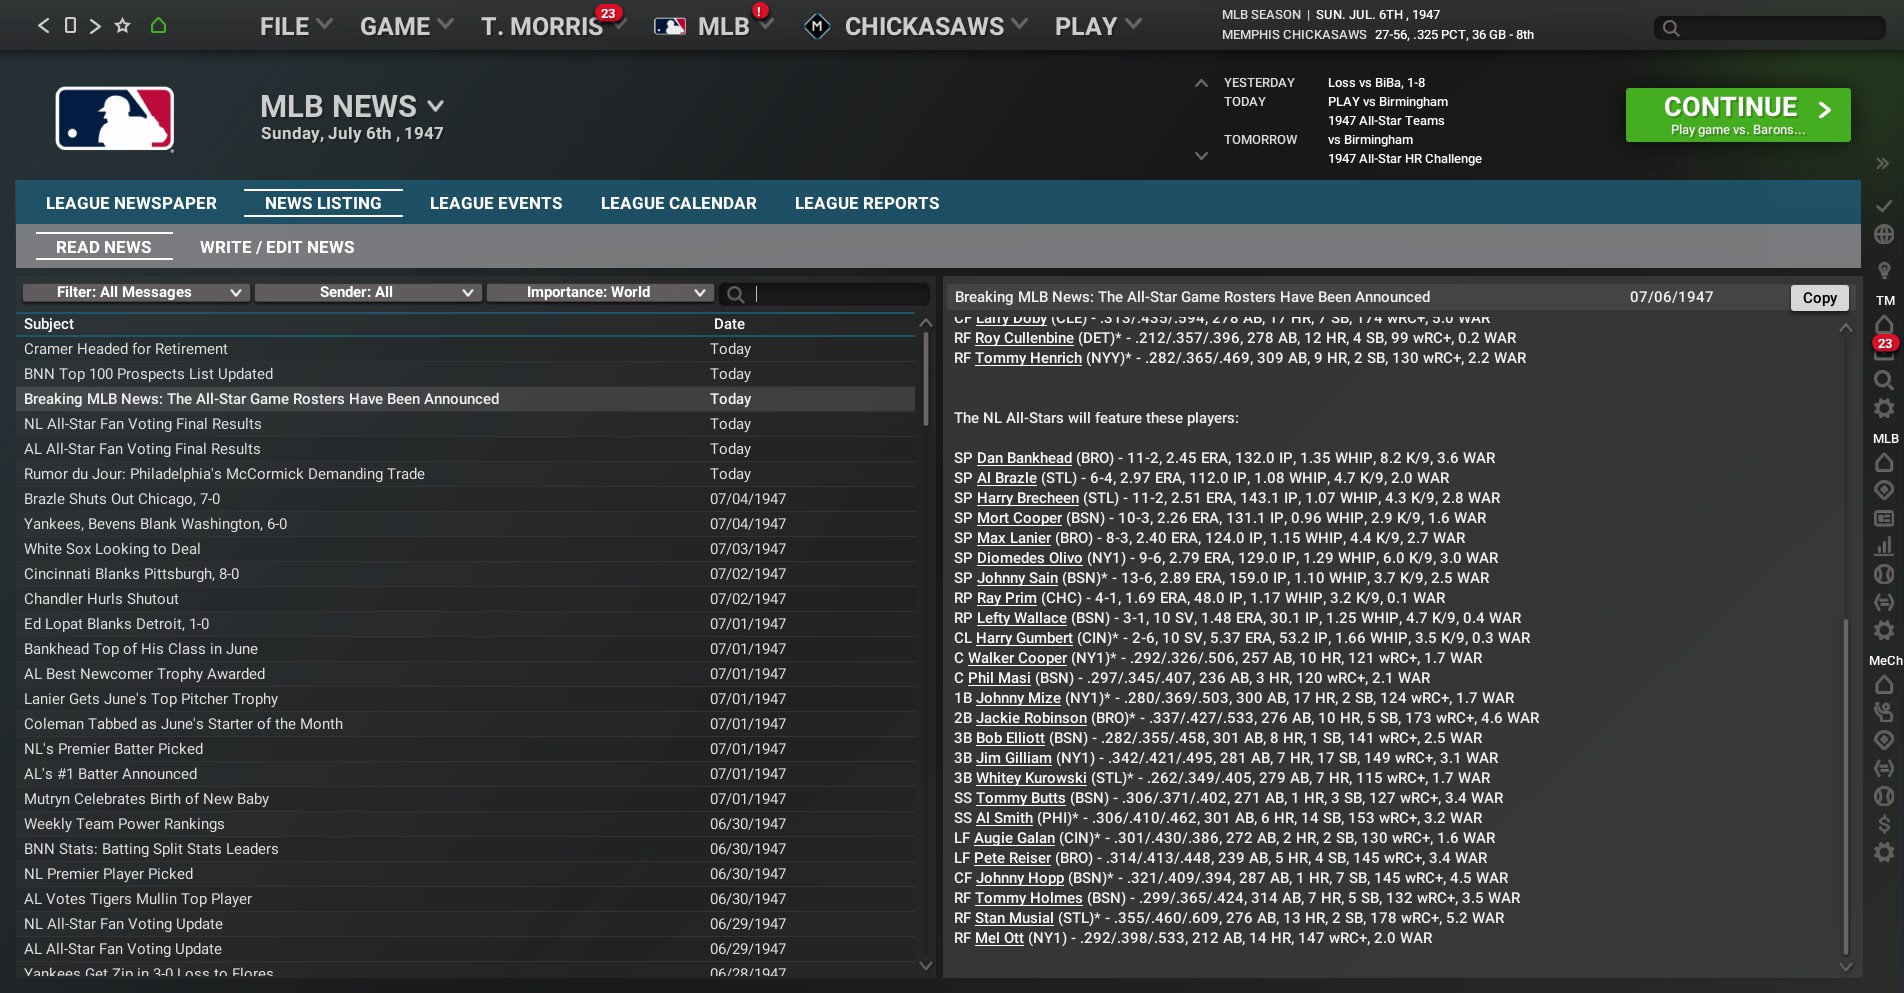
Task: Click the bookmark star icon
Action: point(123,26)
